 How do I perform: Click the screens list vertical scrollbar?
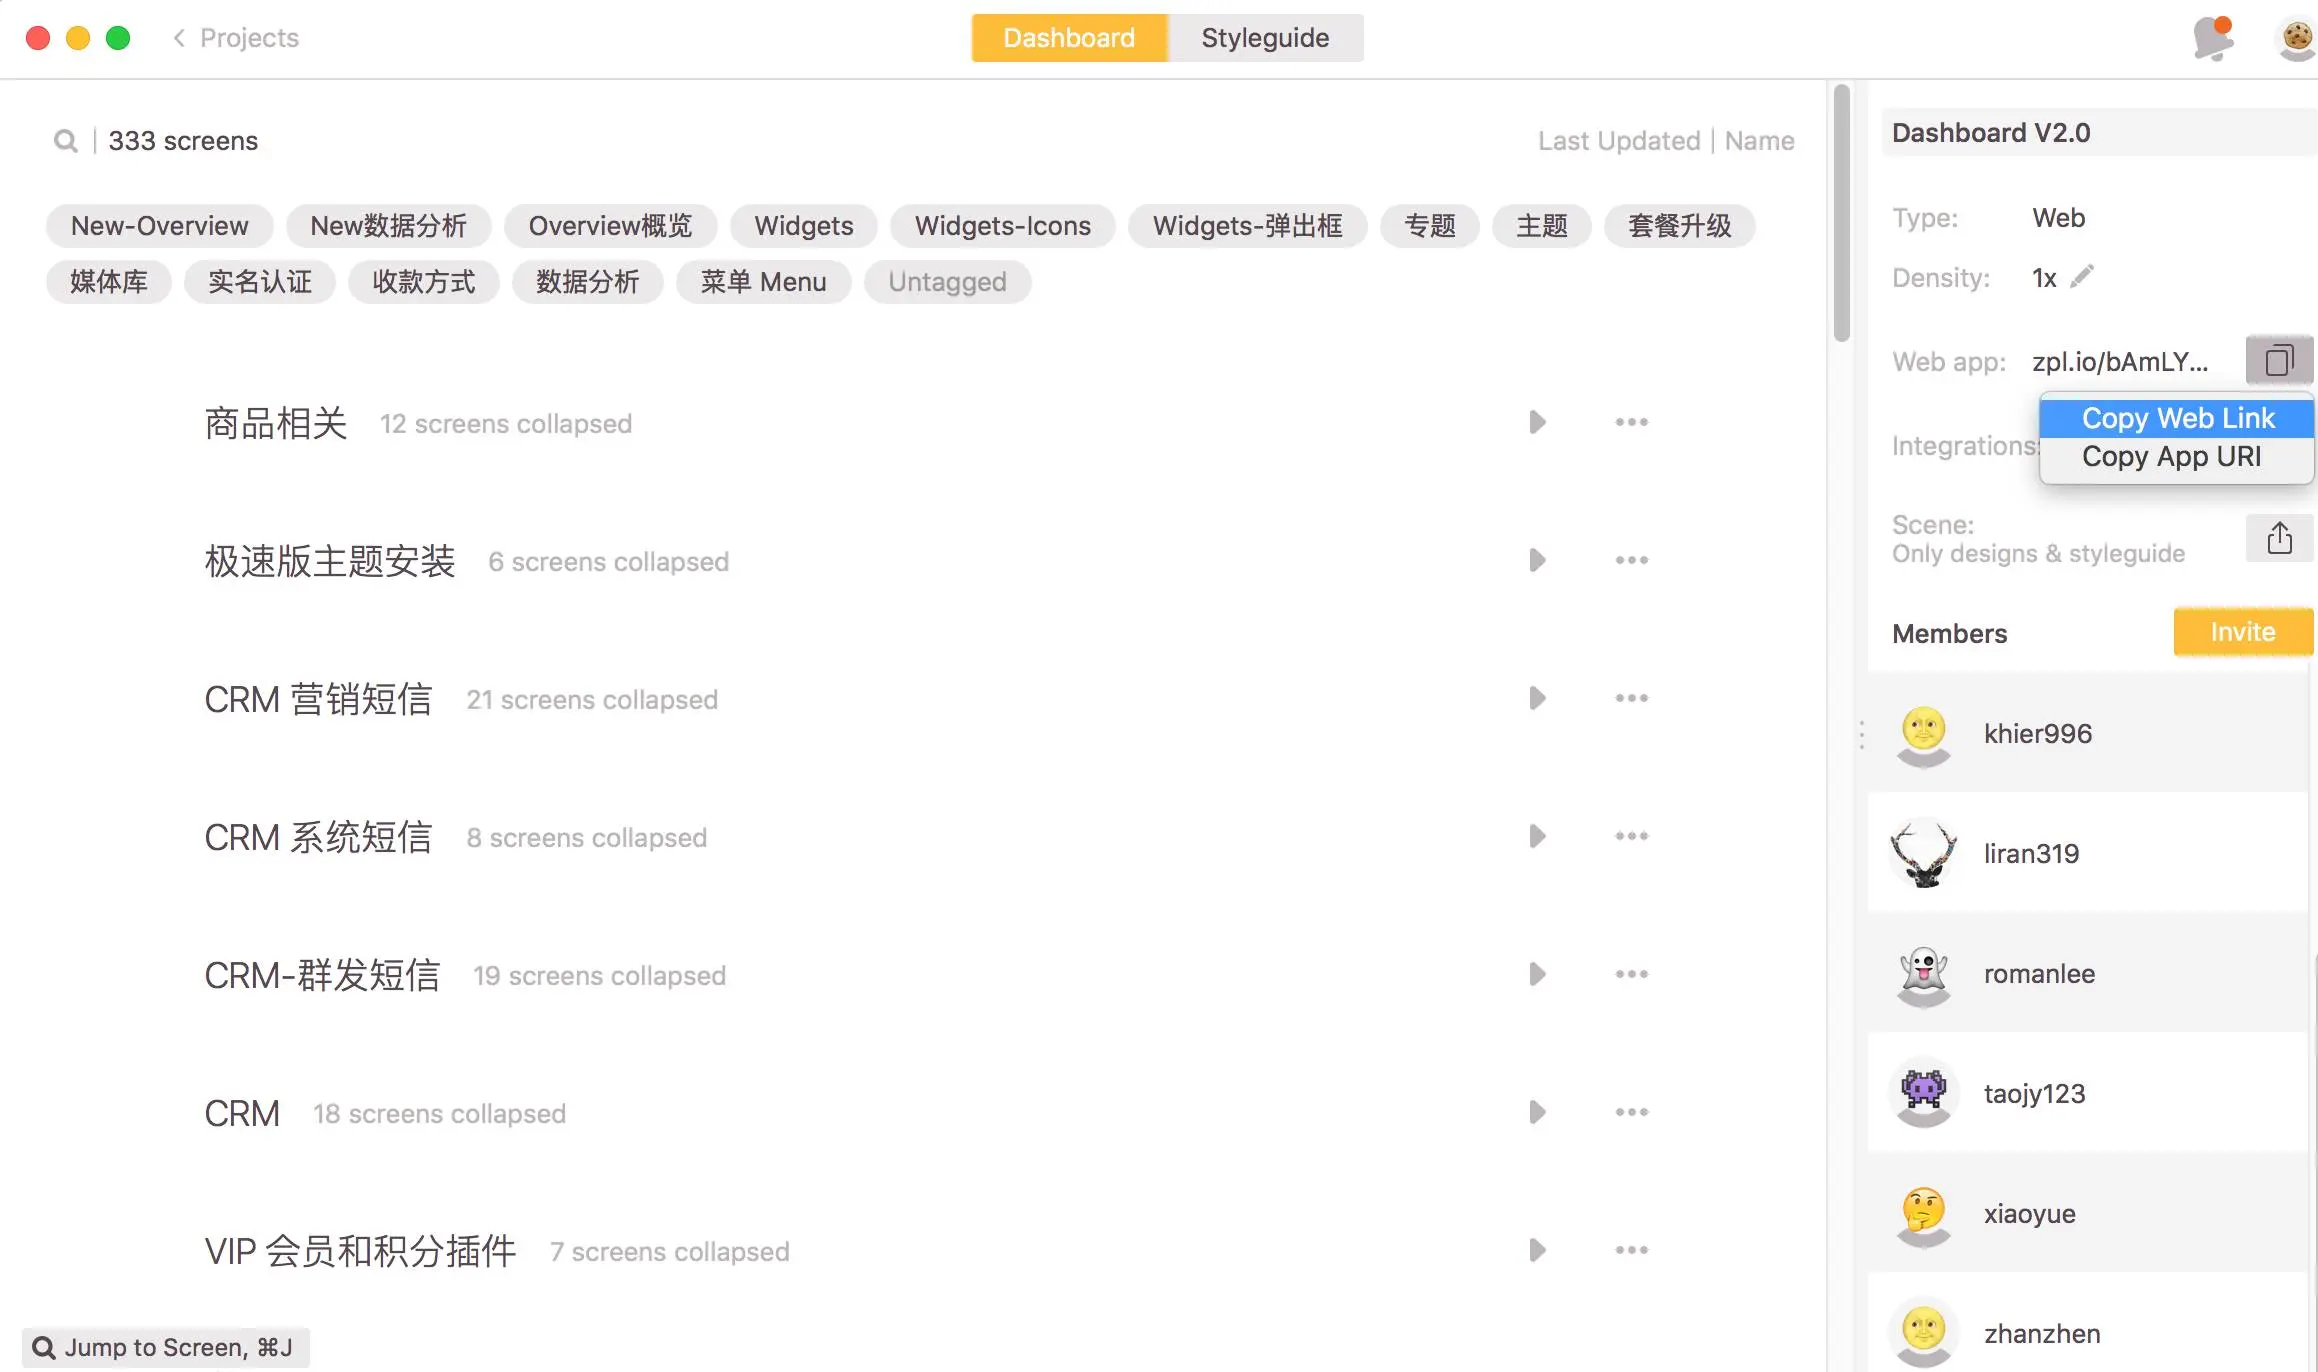(x=1841, y=215)
